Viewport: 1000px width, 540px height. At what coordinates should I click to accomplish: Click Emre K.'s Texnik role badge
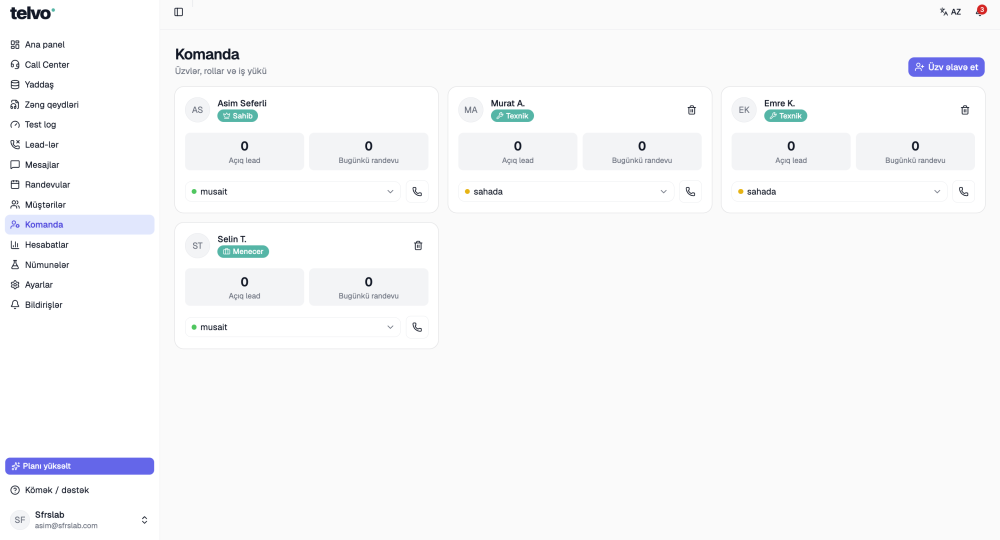pyautogui.click(x=786, y=116)
